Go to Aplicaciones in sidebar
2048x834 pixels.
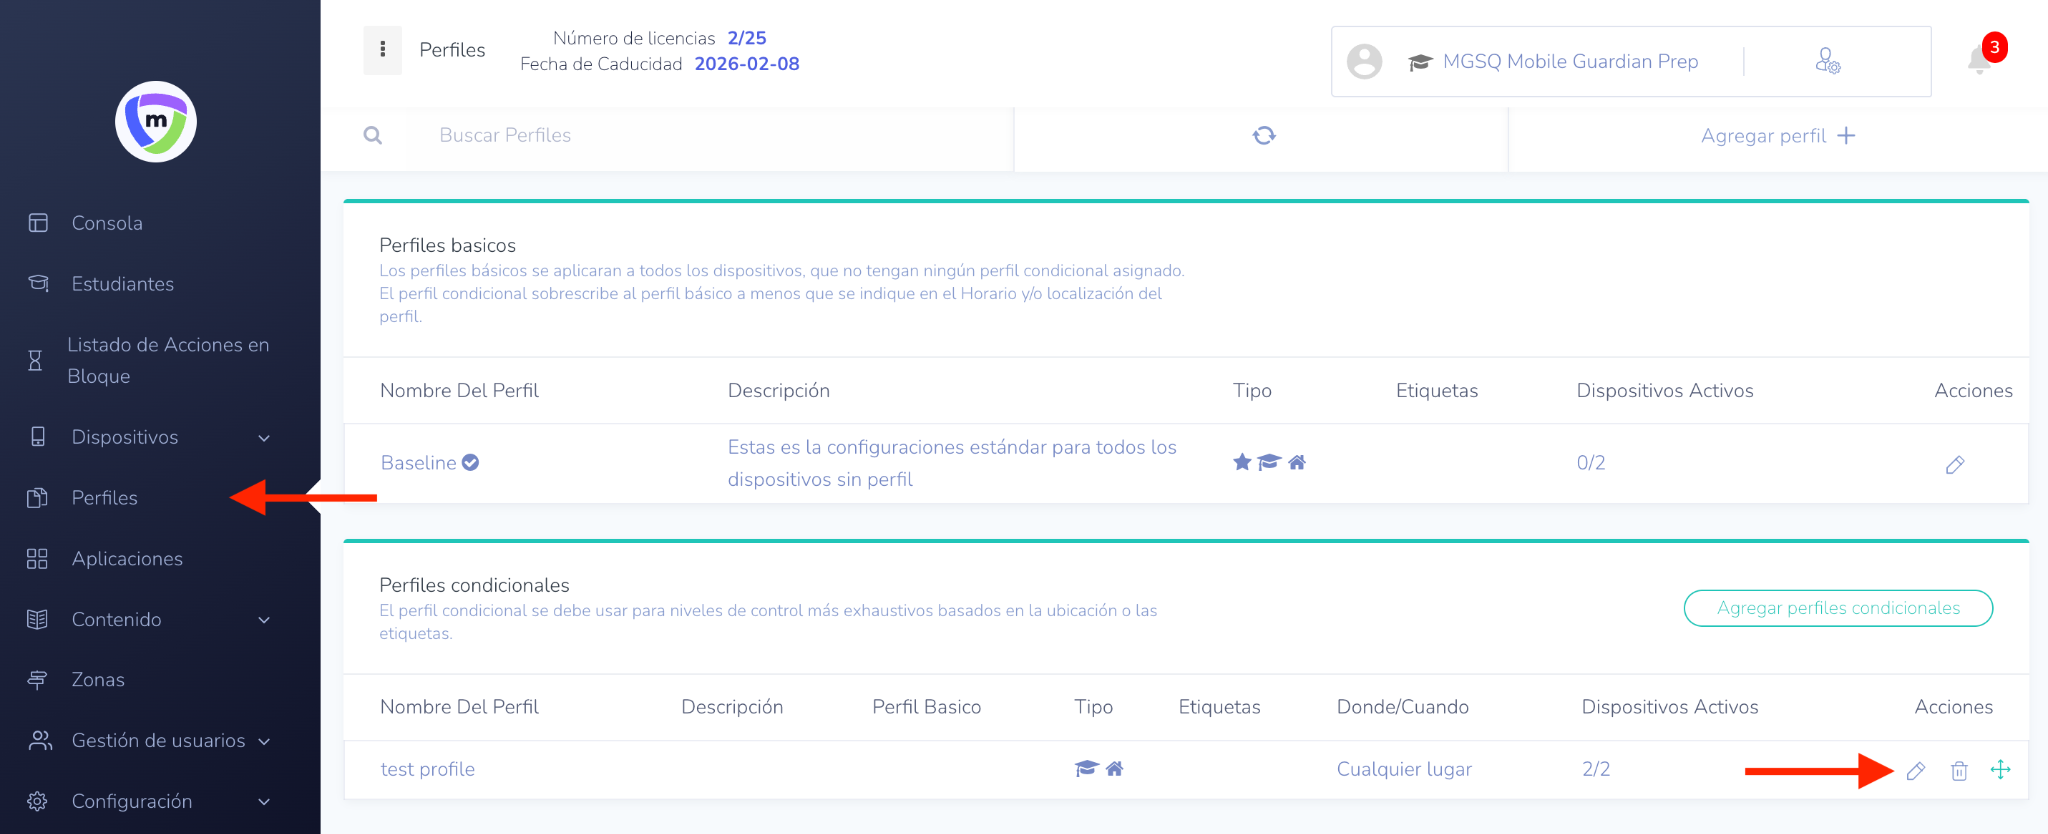pyautogui.click(x=127, y=559)
